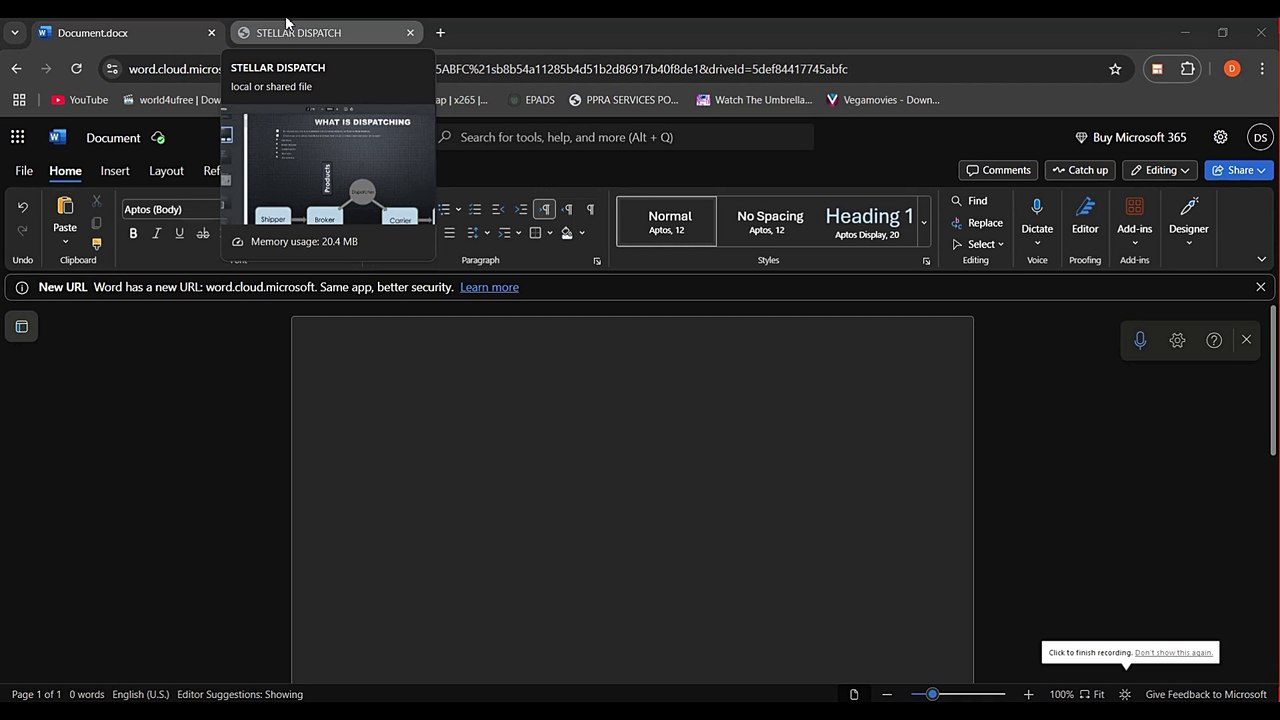This screenshot has width=1280, height=720.
Task: Click the Comments button
Action: tap(997, 170)
